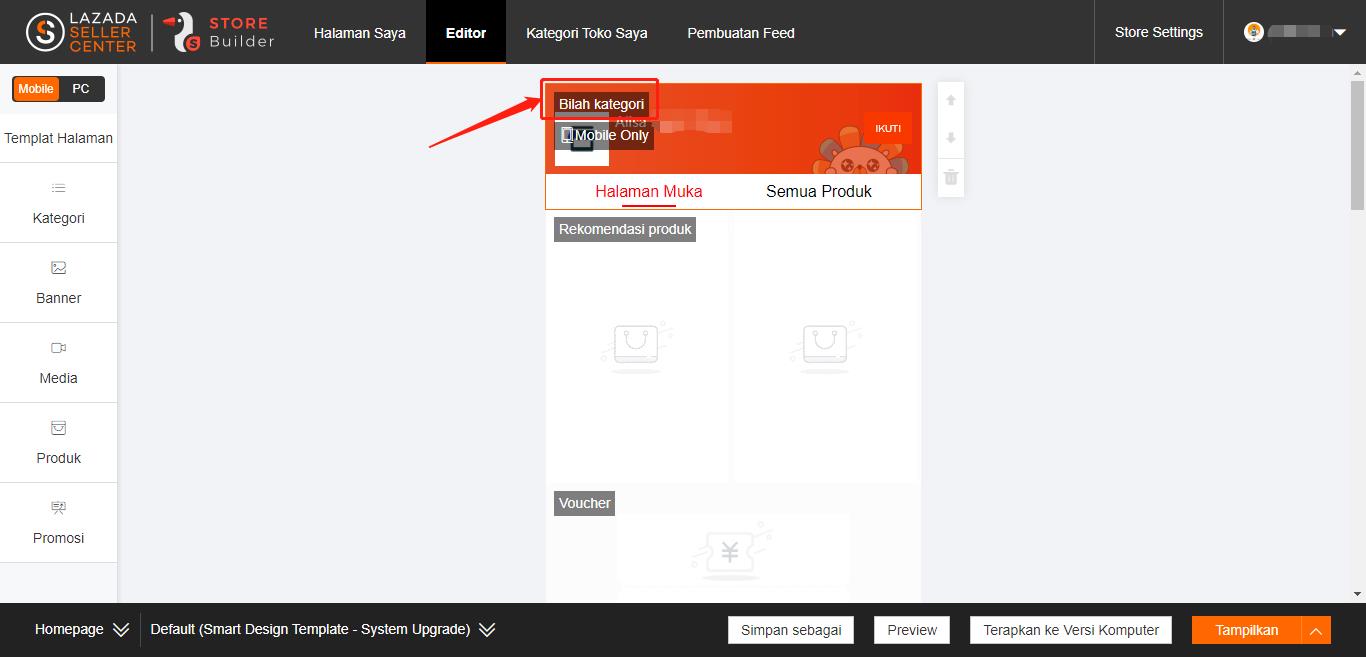This screenshot has height=657, width=1366.
Task: Move selected module up with arrow
Action: (x=951, y=100)
